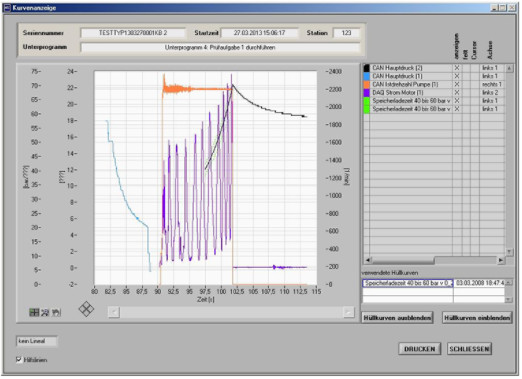
Task: Open axis selector 'links 1' for CAN Hauptdruck [2]
Action: (492, 68)
